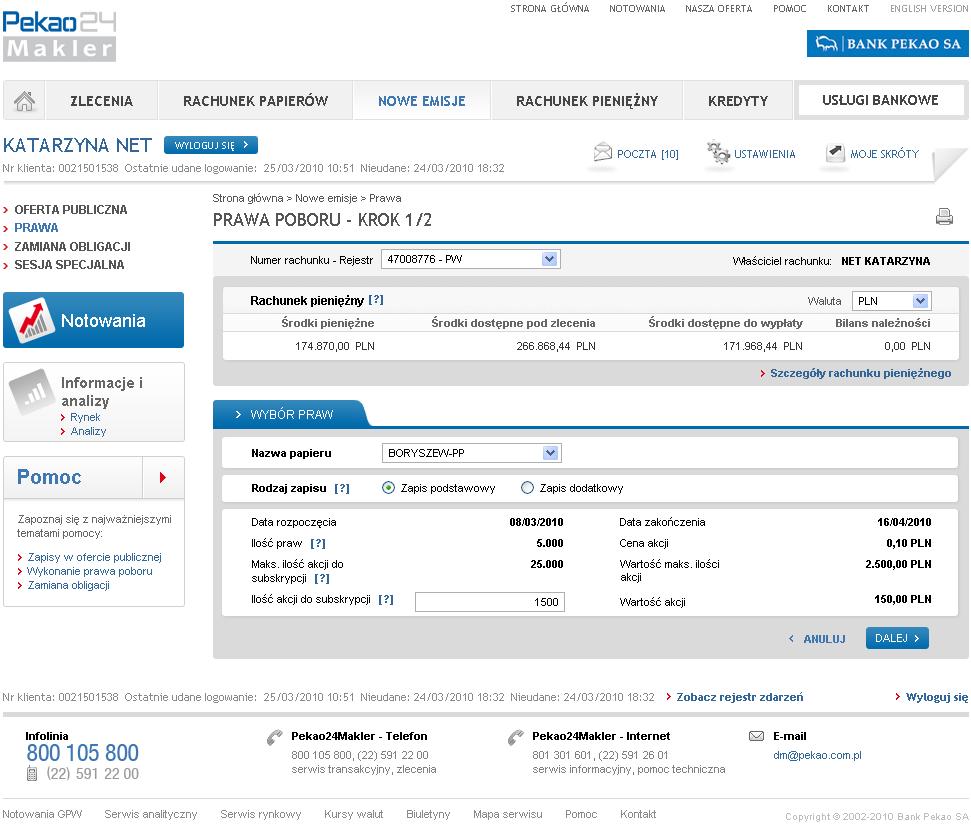Open Kursy walut footer link
Image resolution: width=971 pixels, height=826 pixels.
click(x=354, y=814)
